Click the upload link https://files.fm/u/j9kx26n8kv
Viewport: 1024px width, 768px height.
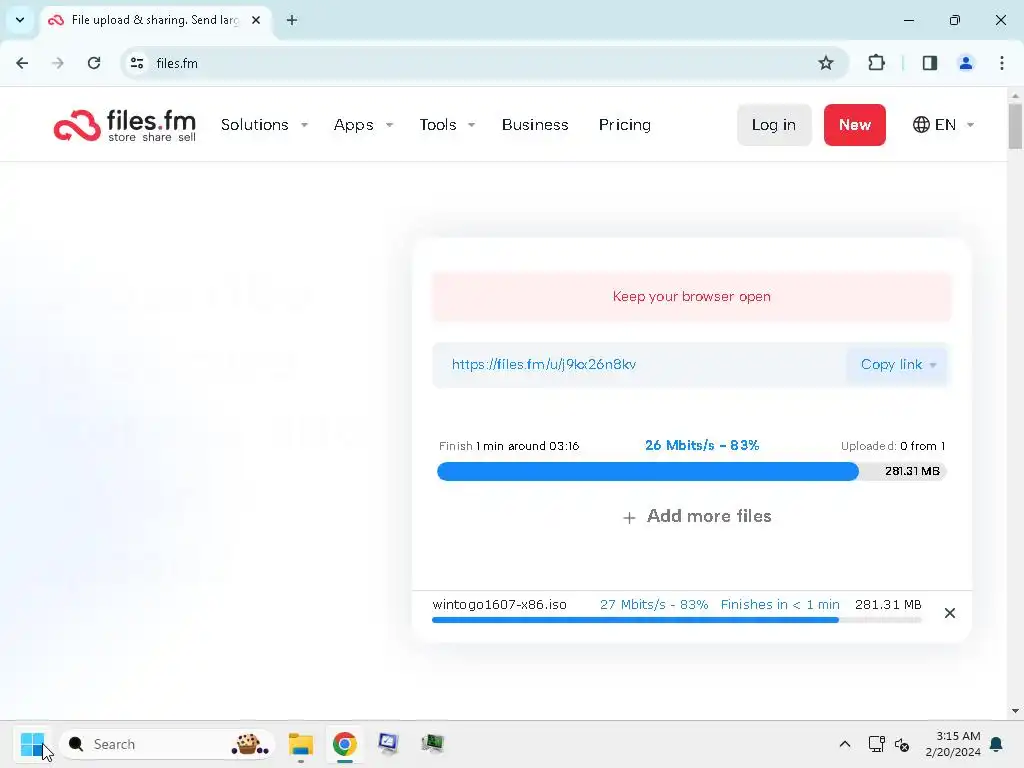click(543, 364)
